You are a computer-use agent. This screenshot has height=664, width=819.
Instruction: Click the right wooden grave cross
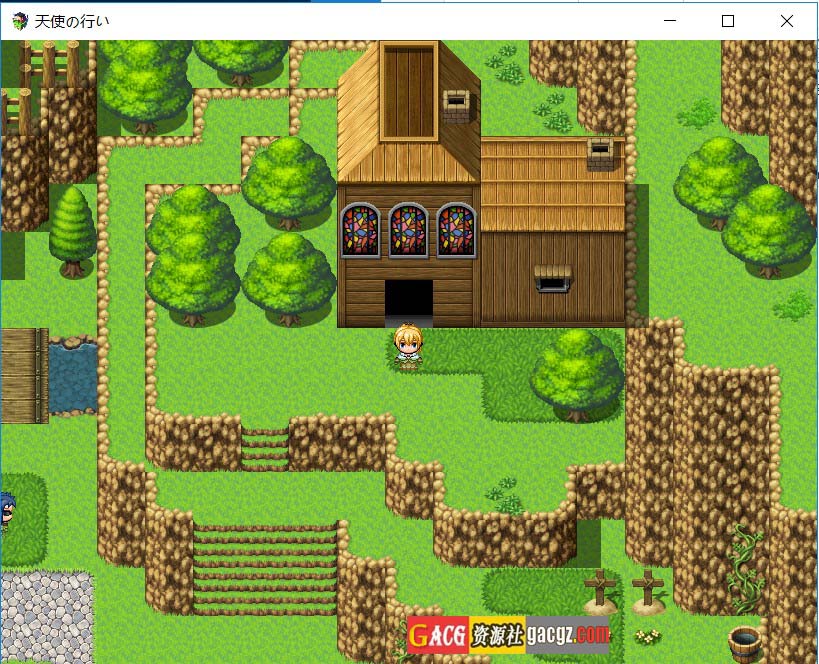click(x=648, y=590)
